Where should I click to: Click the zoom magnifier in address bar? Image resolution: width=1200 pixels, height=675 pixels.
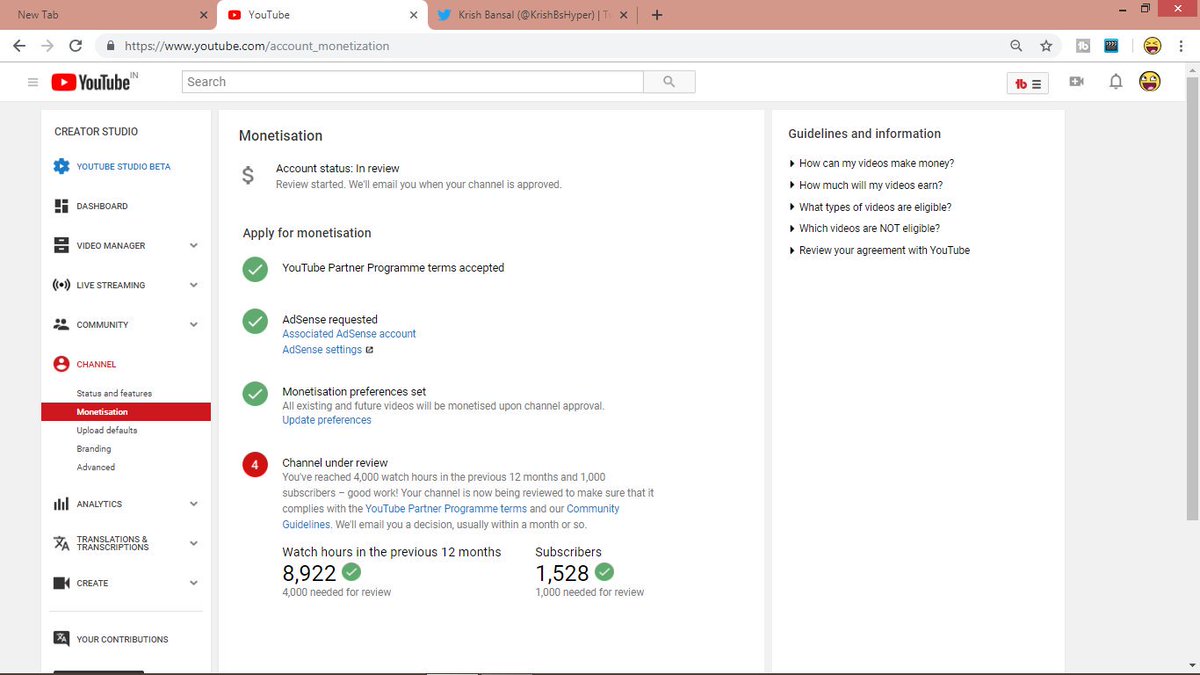[x=1017, y=46]
